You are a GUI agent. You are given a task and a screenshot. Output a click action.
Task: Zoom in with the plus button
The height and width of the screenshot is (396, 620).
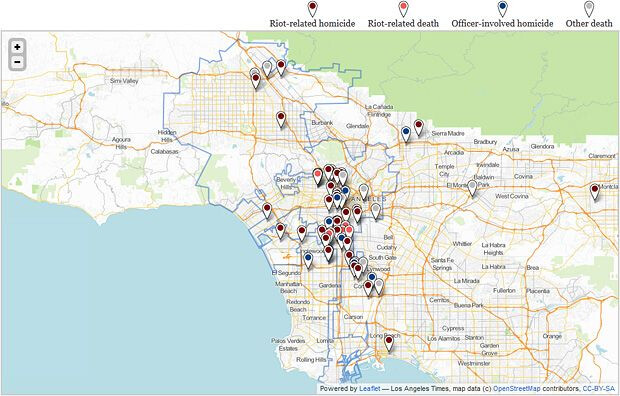click(x=17, y=47)
